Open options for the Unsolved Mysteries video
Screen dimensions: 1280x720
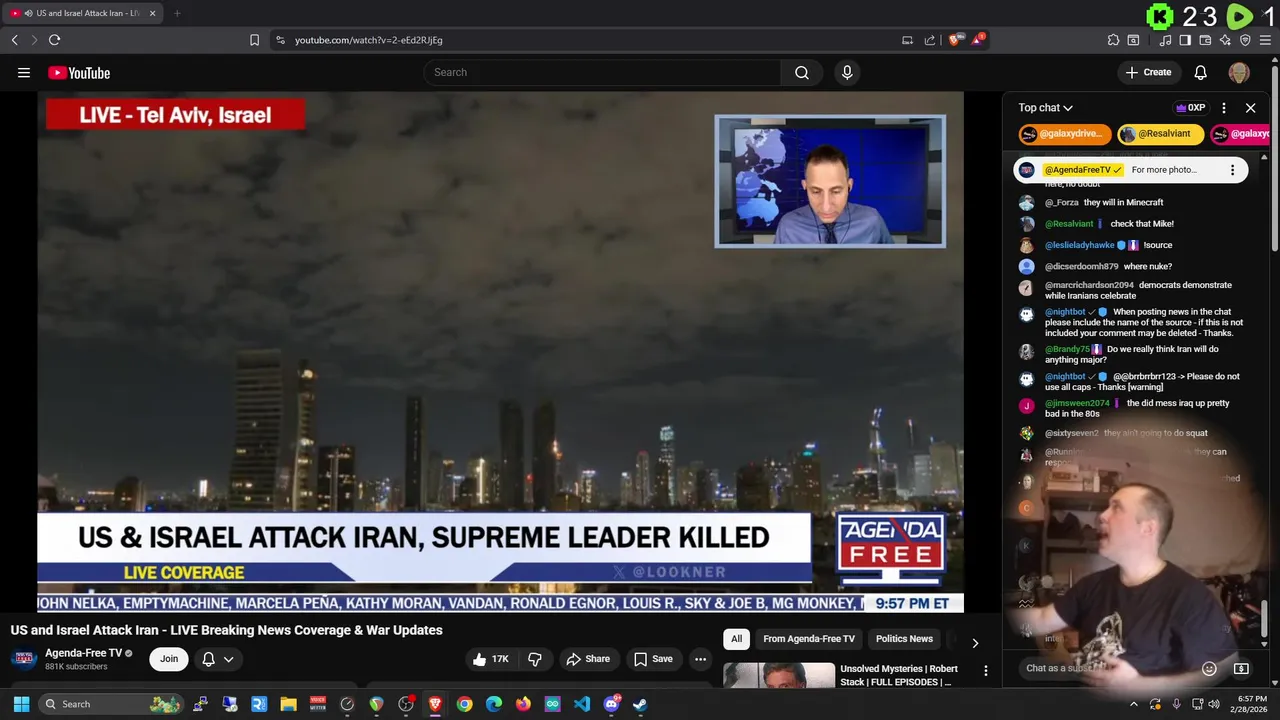(x=985, y=671)
